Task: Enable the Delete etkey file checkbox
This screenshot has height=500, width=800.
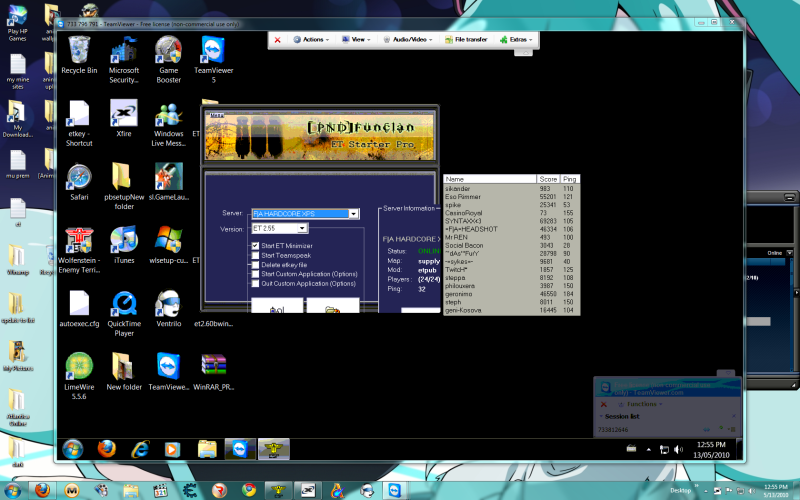Action: pos(255,265)
